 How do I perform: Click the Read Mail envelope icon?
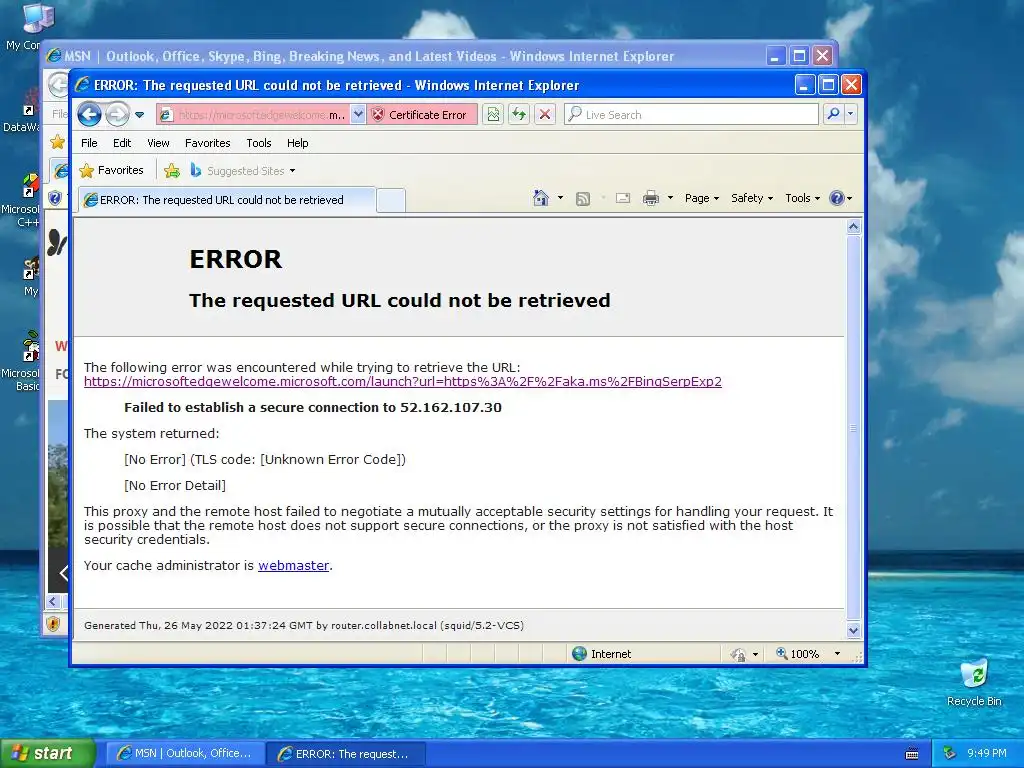622,199
